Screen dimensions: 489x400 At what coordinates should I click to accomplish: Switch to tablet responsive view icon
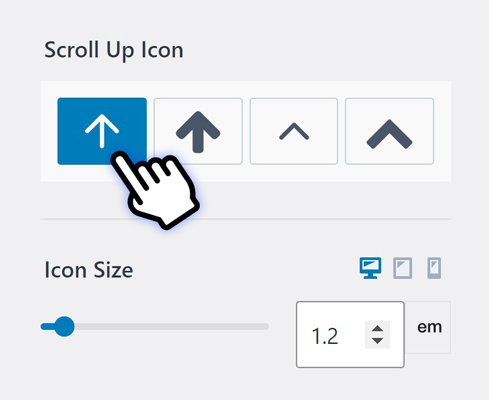click(402, 268)
